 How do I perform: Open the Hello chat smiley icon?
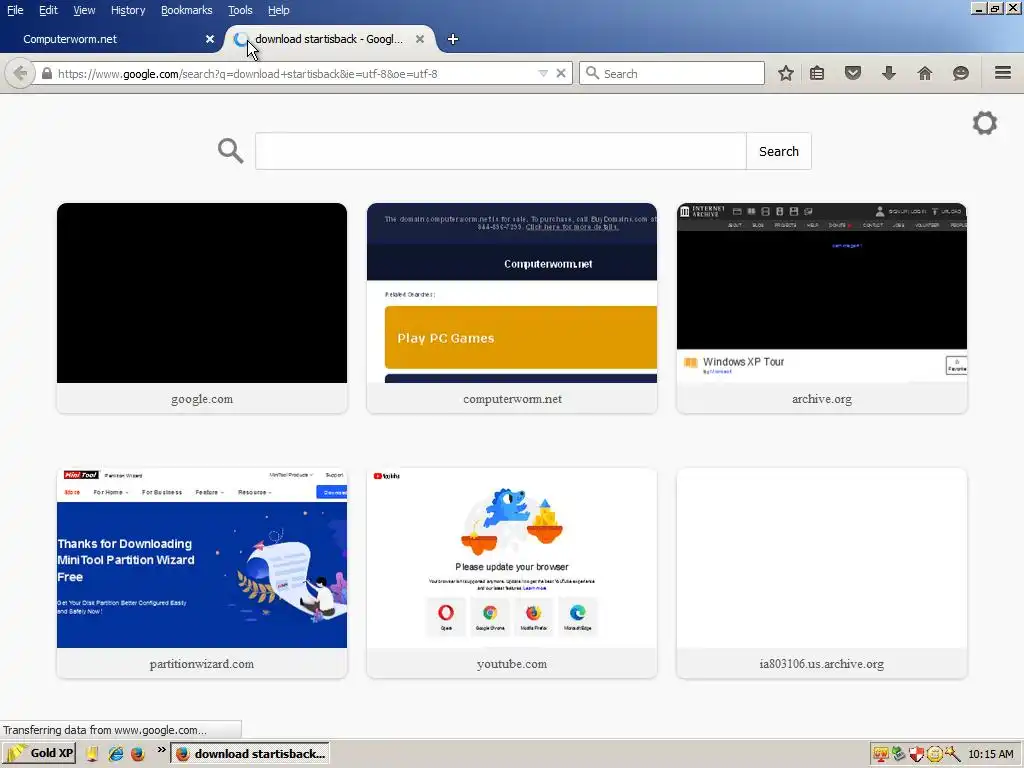[x=961, y=73]
